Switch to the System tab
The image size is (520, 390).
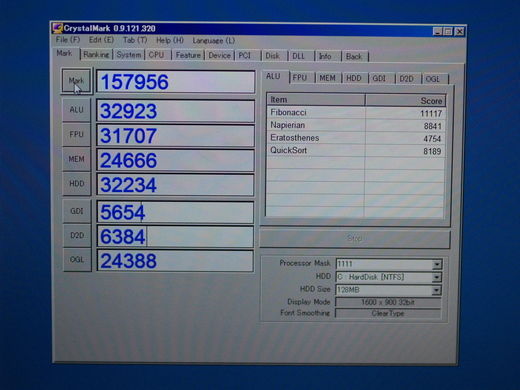pos(129,55)
